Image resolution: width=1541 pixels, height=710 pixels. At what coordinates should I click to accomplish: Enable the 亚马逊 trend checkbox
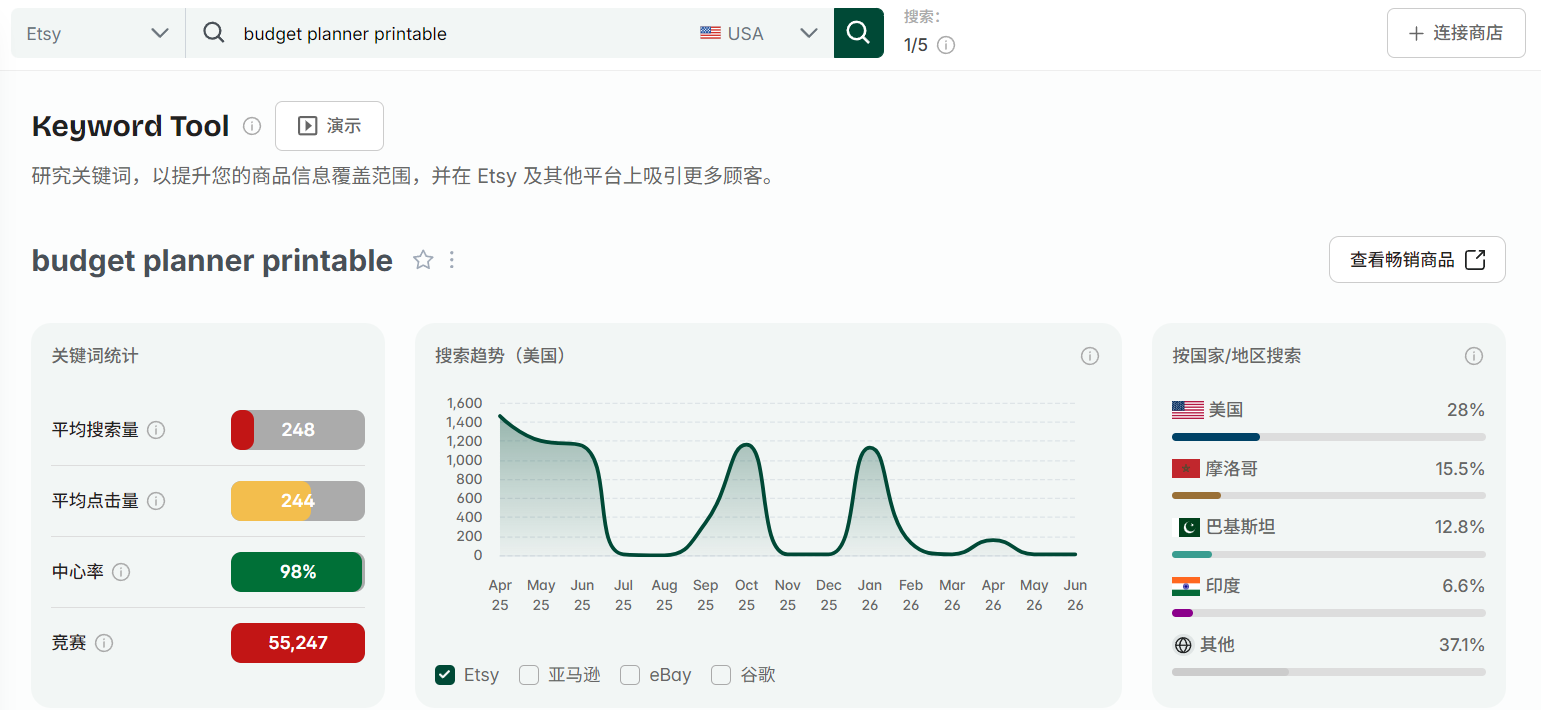(x=529, y=675)
